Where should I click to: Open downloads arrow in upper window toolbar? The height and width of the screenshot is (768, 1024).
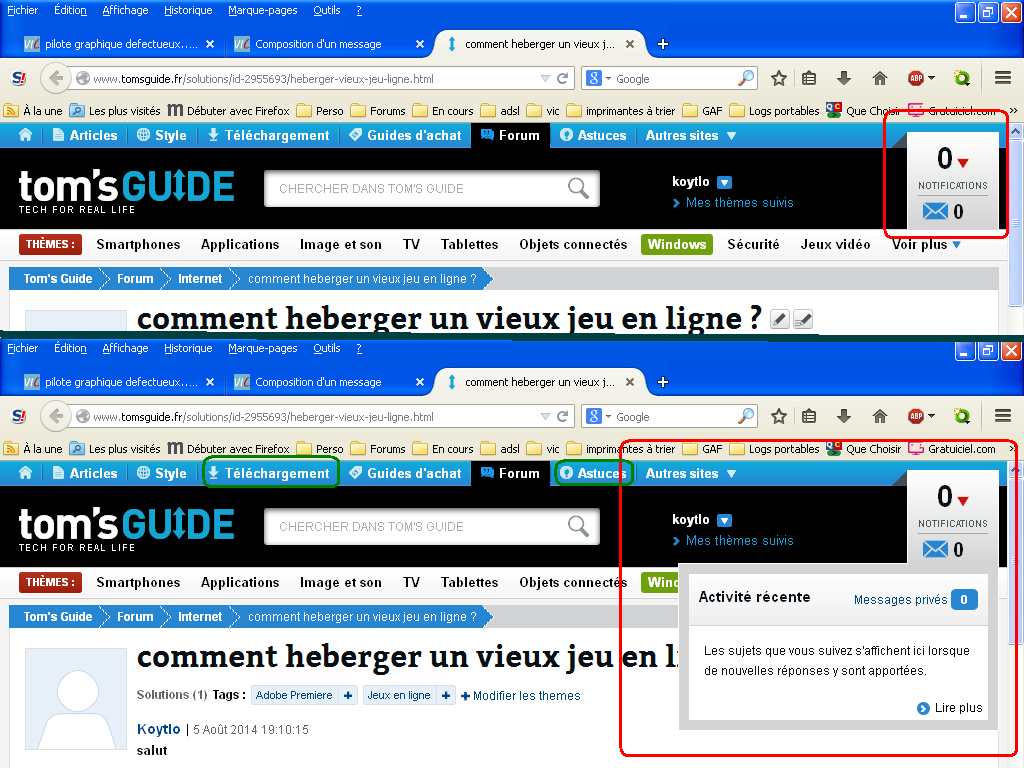click(x=844, y=79)
